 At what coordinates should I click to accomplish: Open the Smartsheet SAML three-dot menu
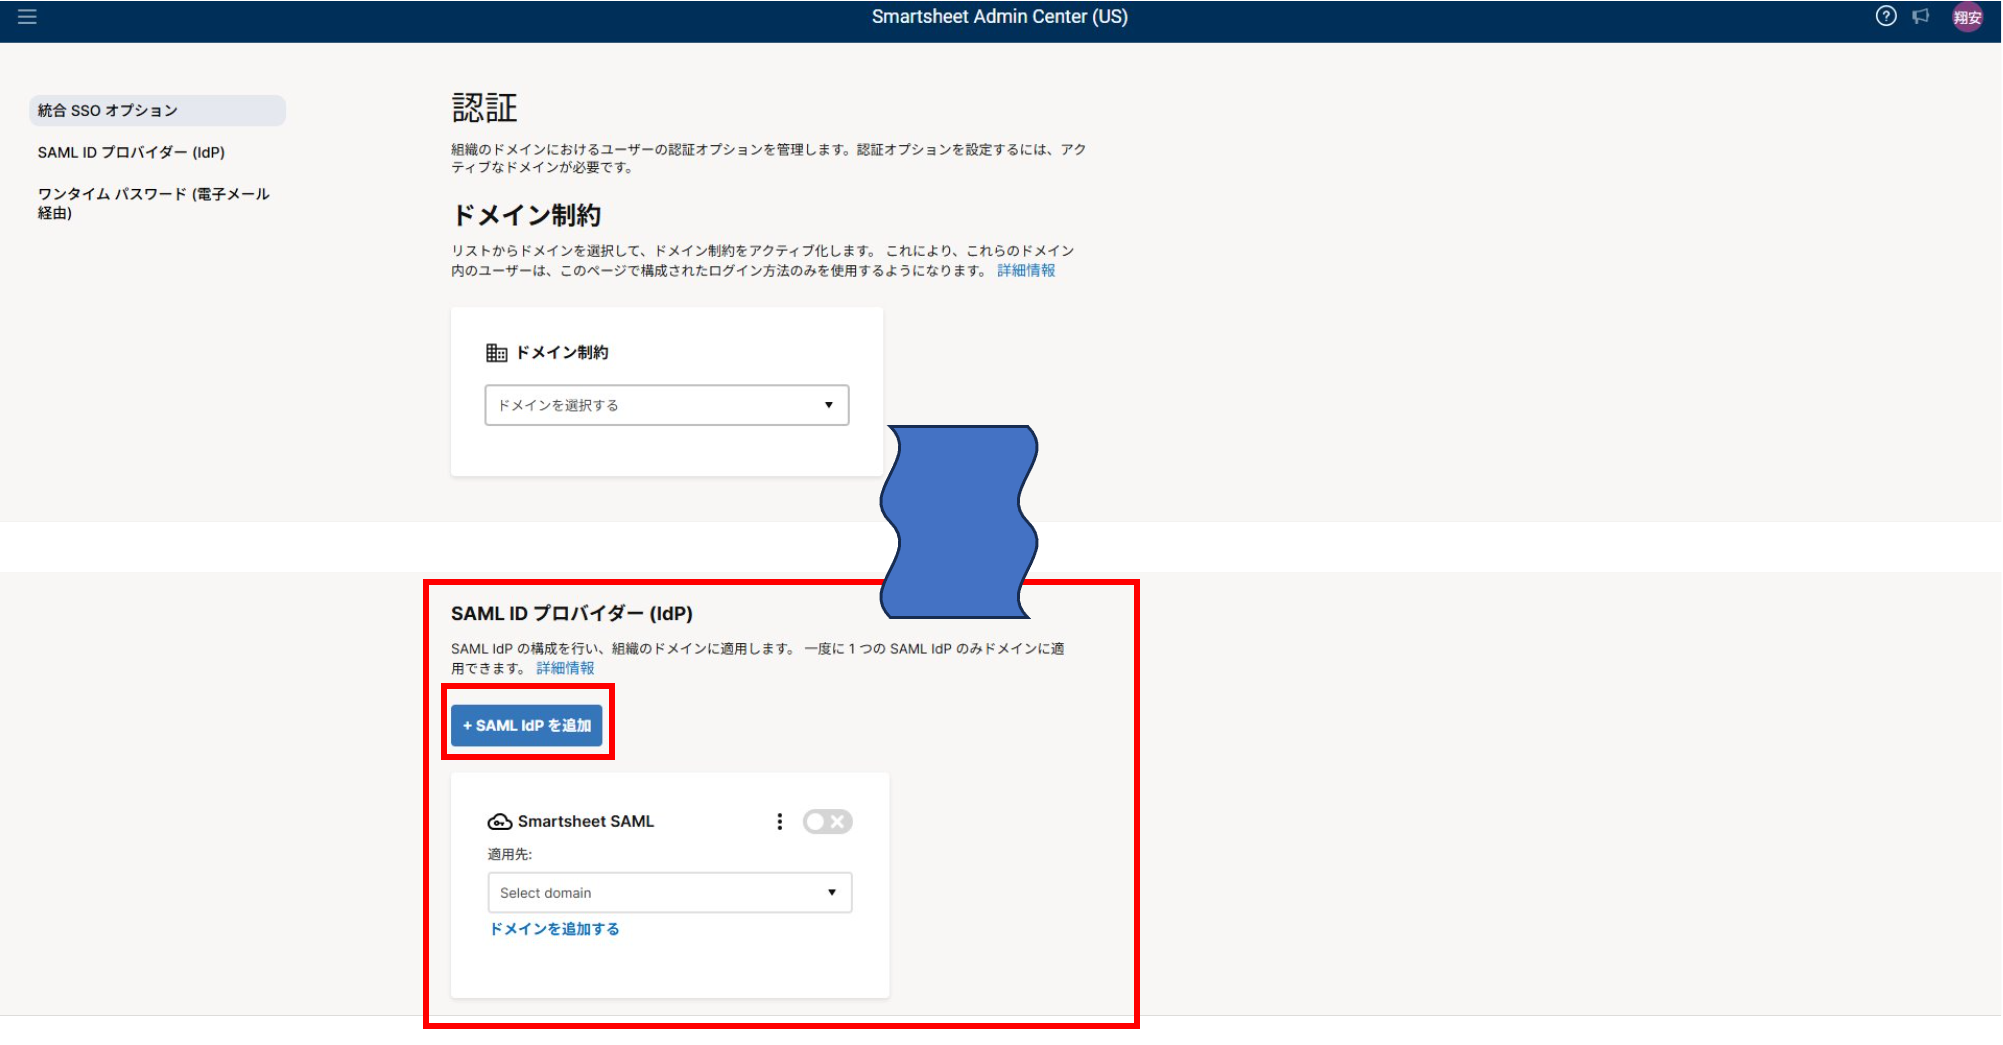pos(780,821)
